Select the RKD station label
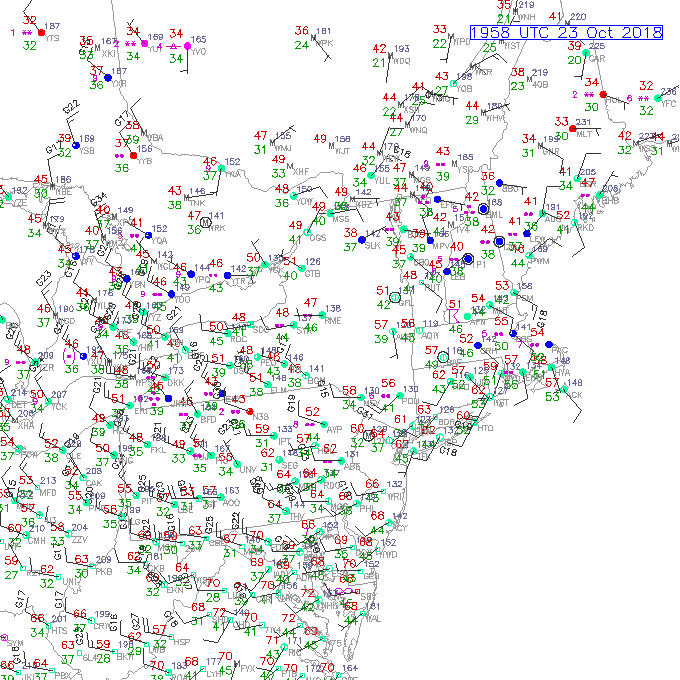 586,228
